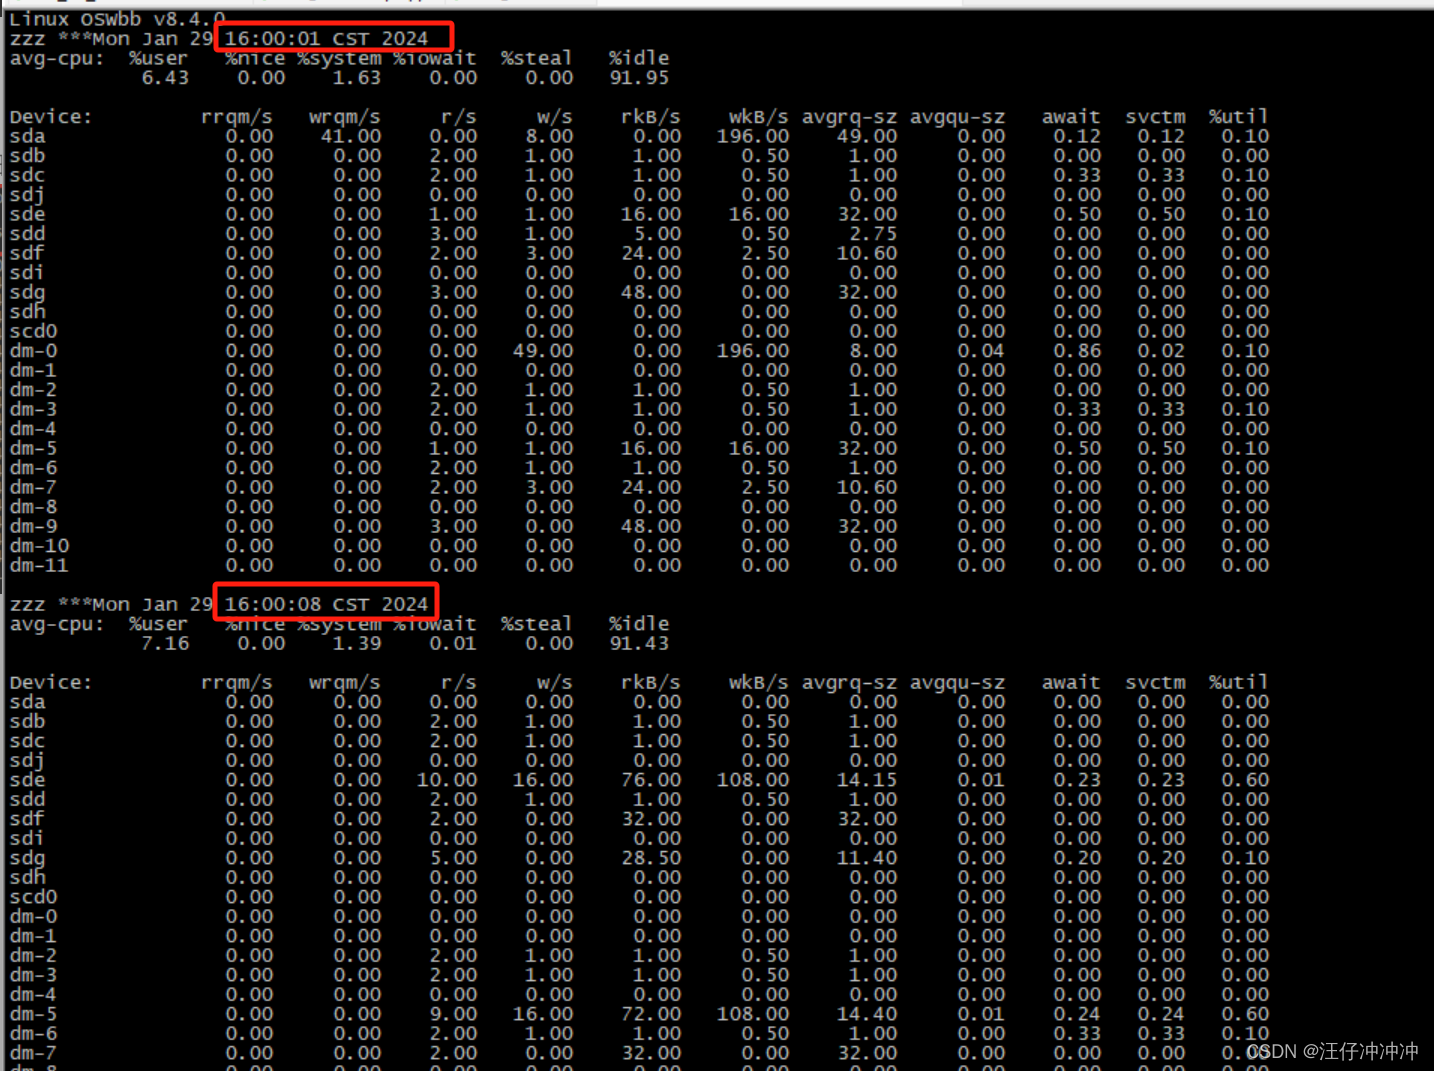Image resolution: width=1434 pixels, height=1071 pixels.
Task: Select the highlighted timestamp 16:00:08 CST 2024
Action: pyautogui.click(x=324, y=603)
